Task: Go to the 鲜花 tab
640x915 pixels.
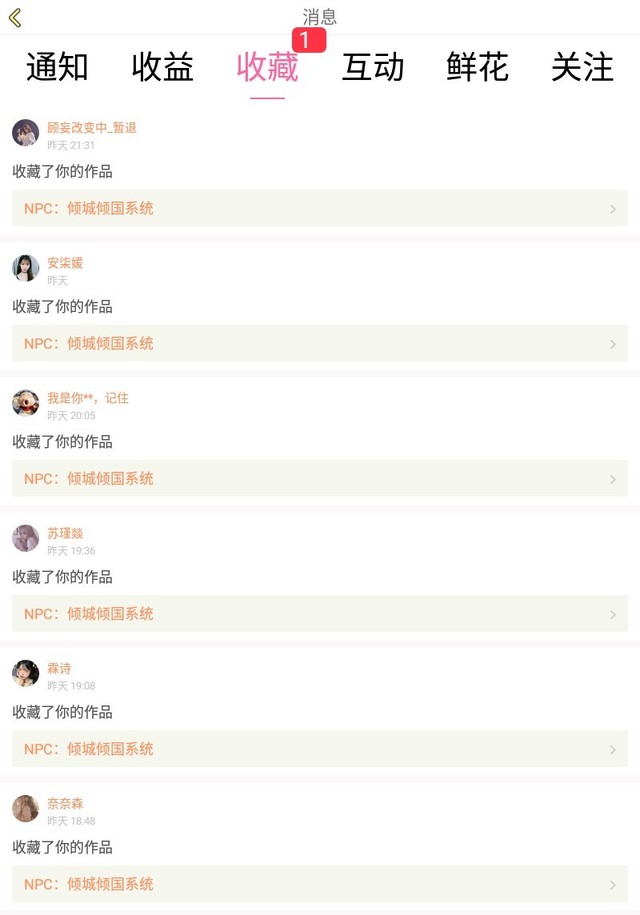Action: (477, 67)
